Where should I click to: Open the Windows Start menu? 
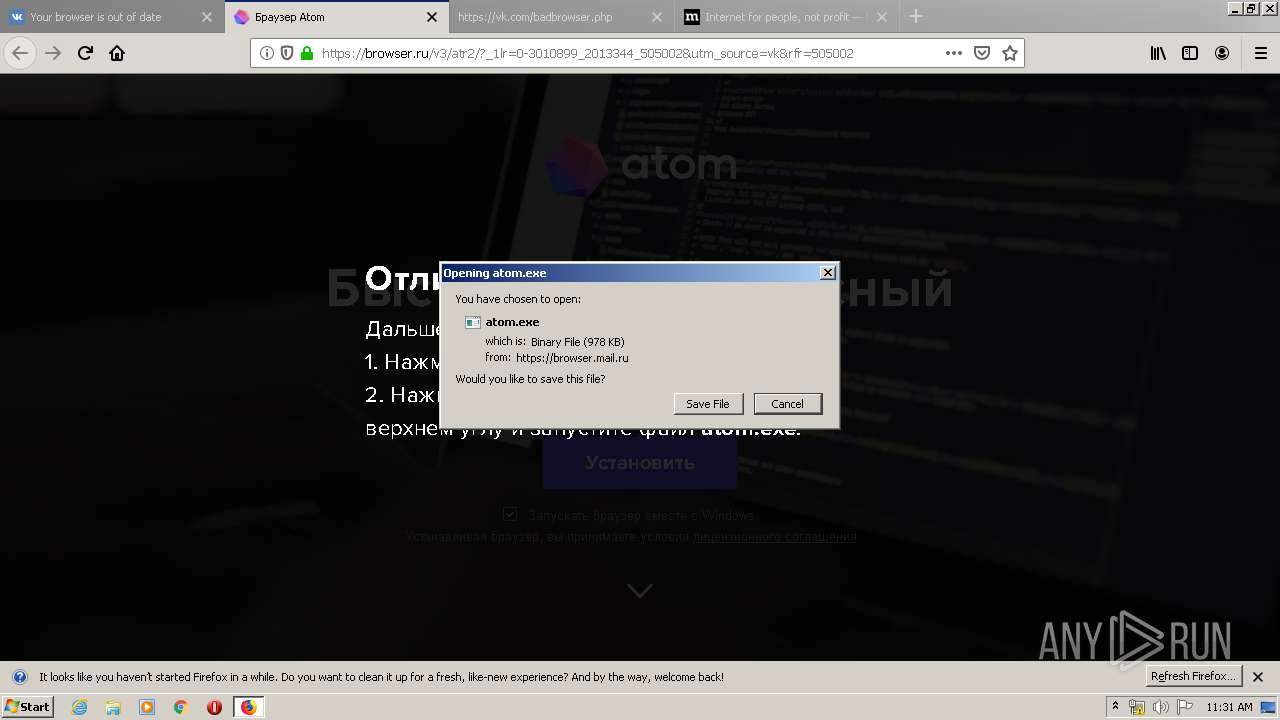click(x=28, y=707)
